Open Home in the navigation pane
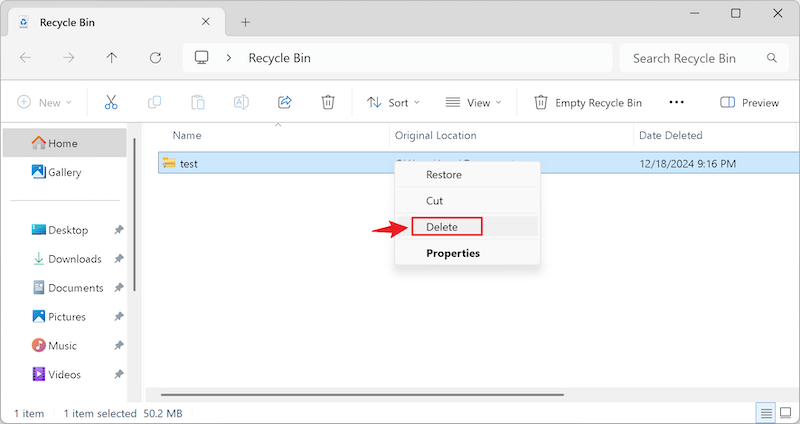 click(65, 143)
